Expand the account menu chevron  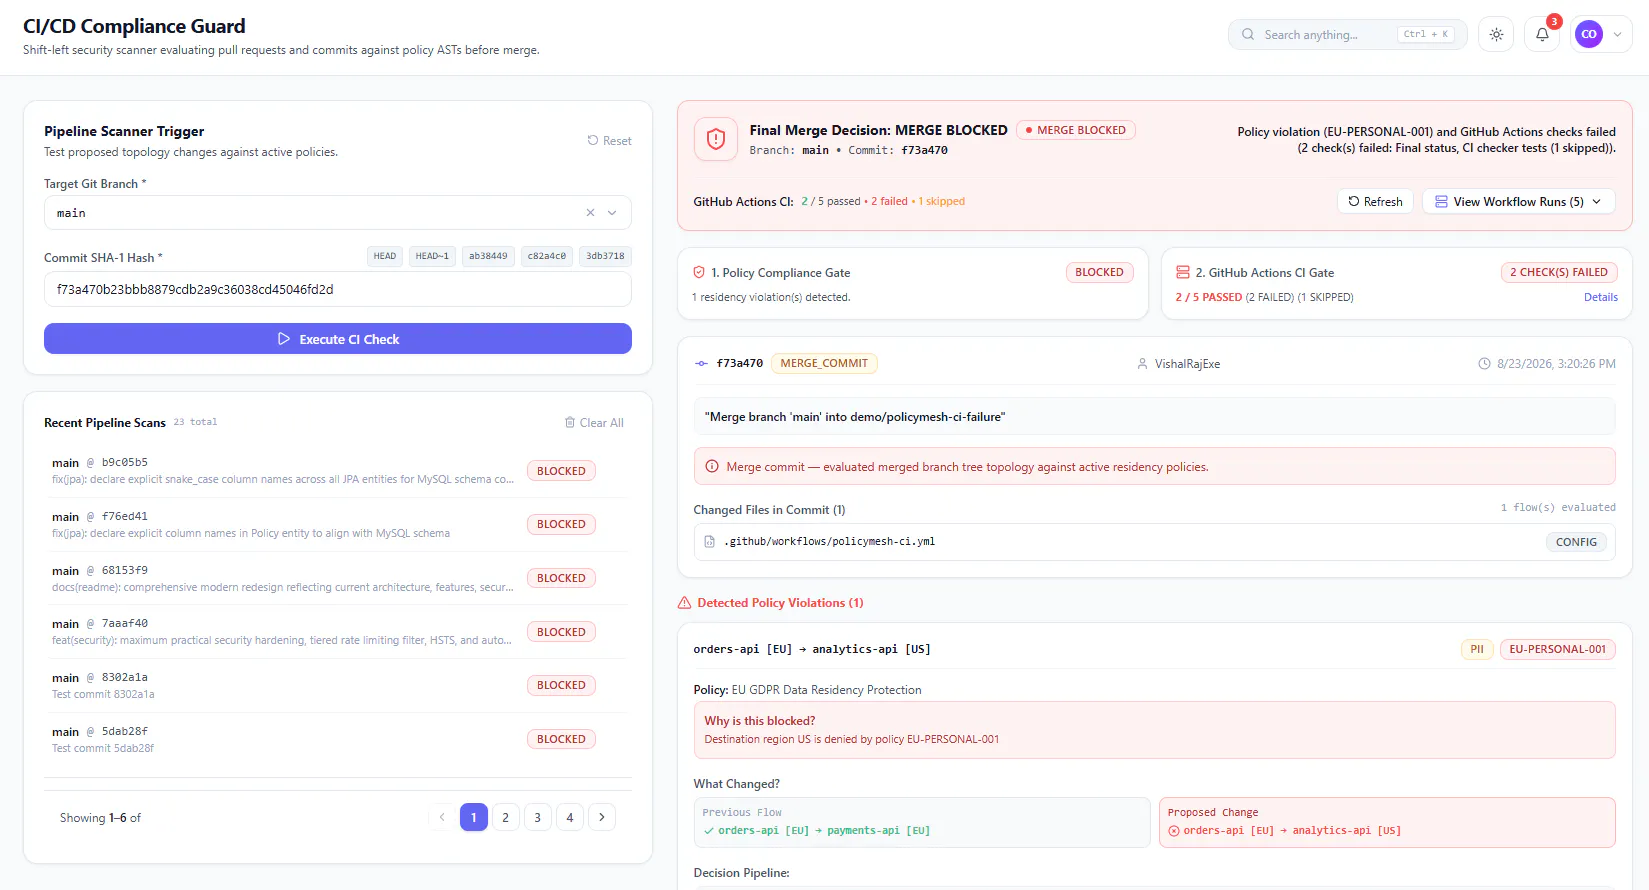tap(1617, 34)
